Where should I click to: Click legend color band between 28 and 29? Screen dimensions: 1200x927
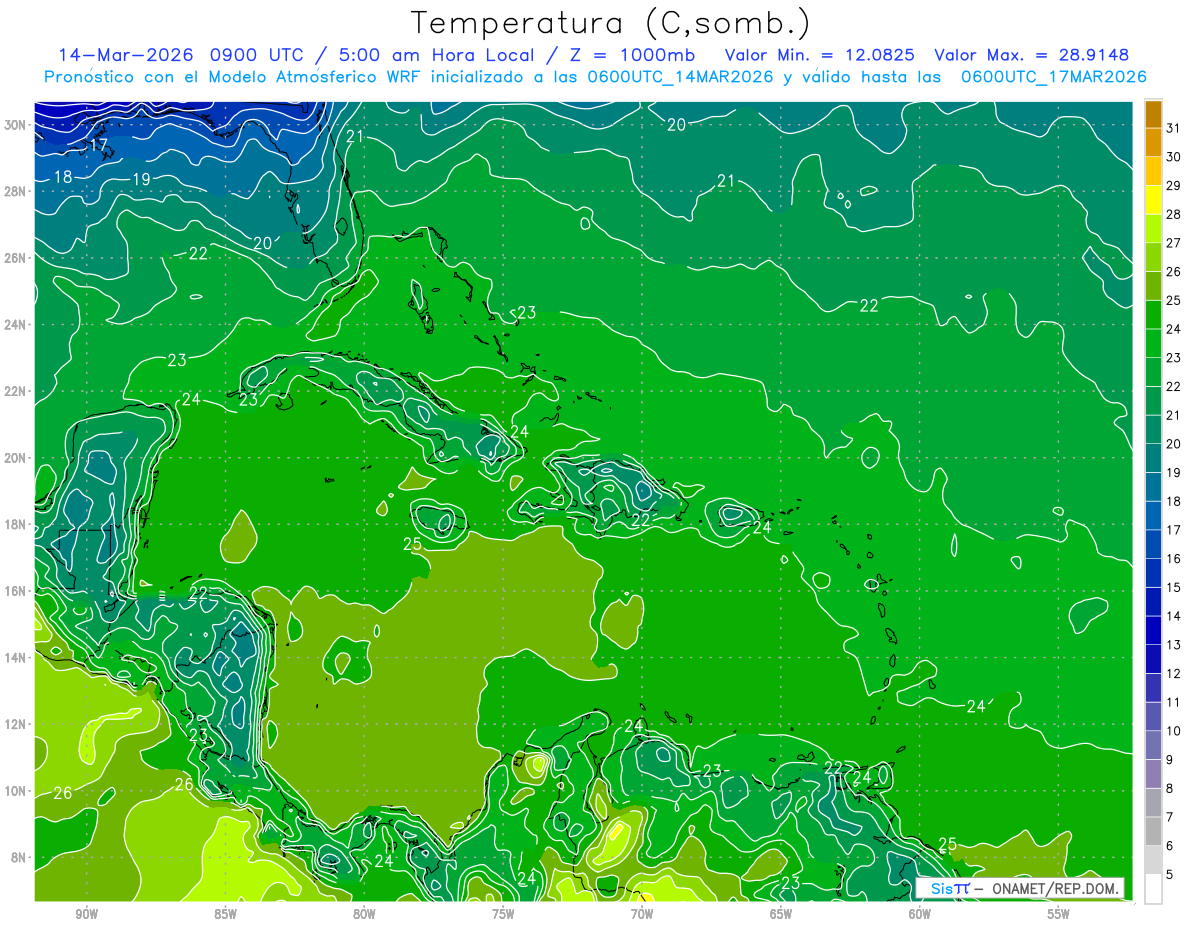click(x=1153, y=200)
